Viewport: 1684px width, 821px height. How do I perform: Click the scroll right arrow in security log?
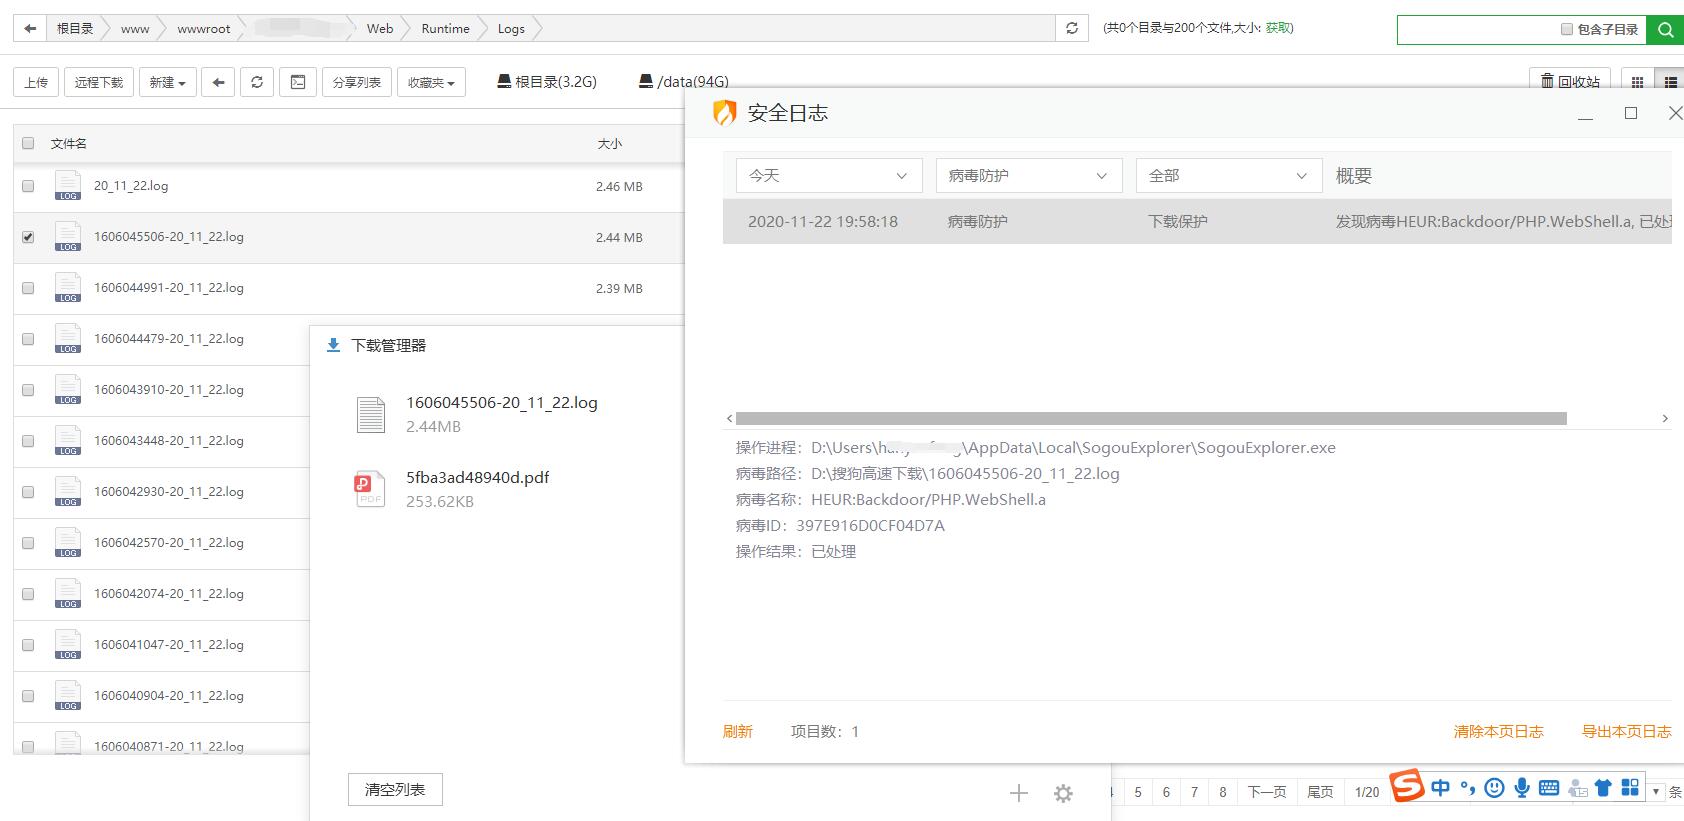click(x=1665, y=418)
